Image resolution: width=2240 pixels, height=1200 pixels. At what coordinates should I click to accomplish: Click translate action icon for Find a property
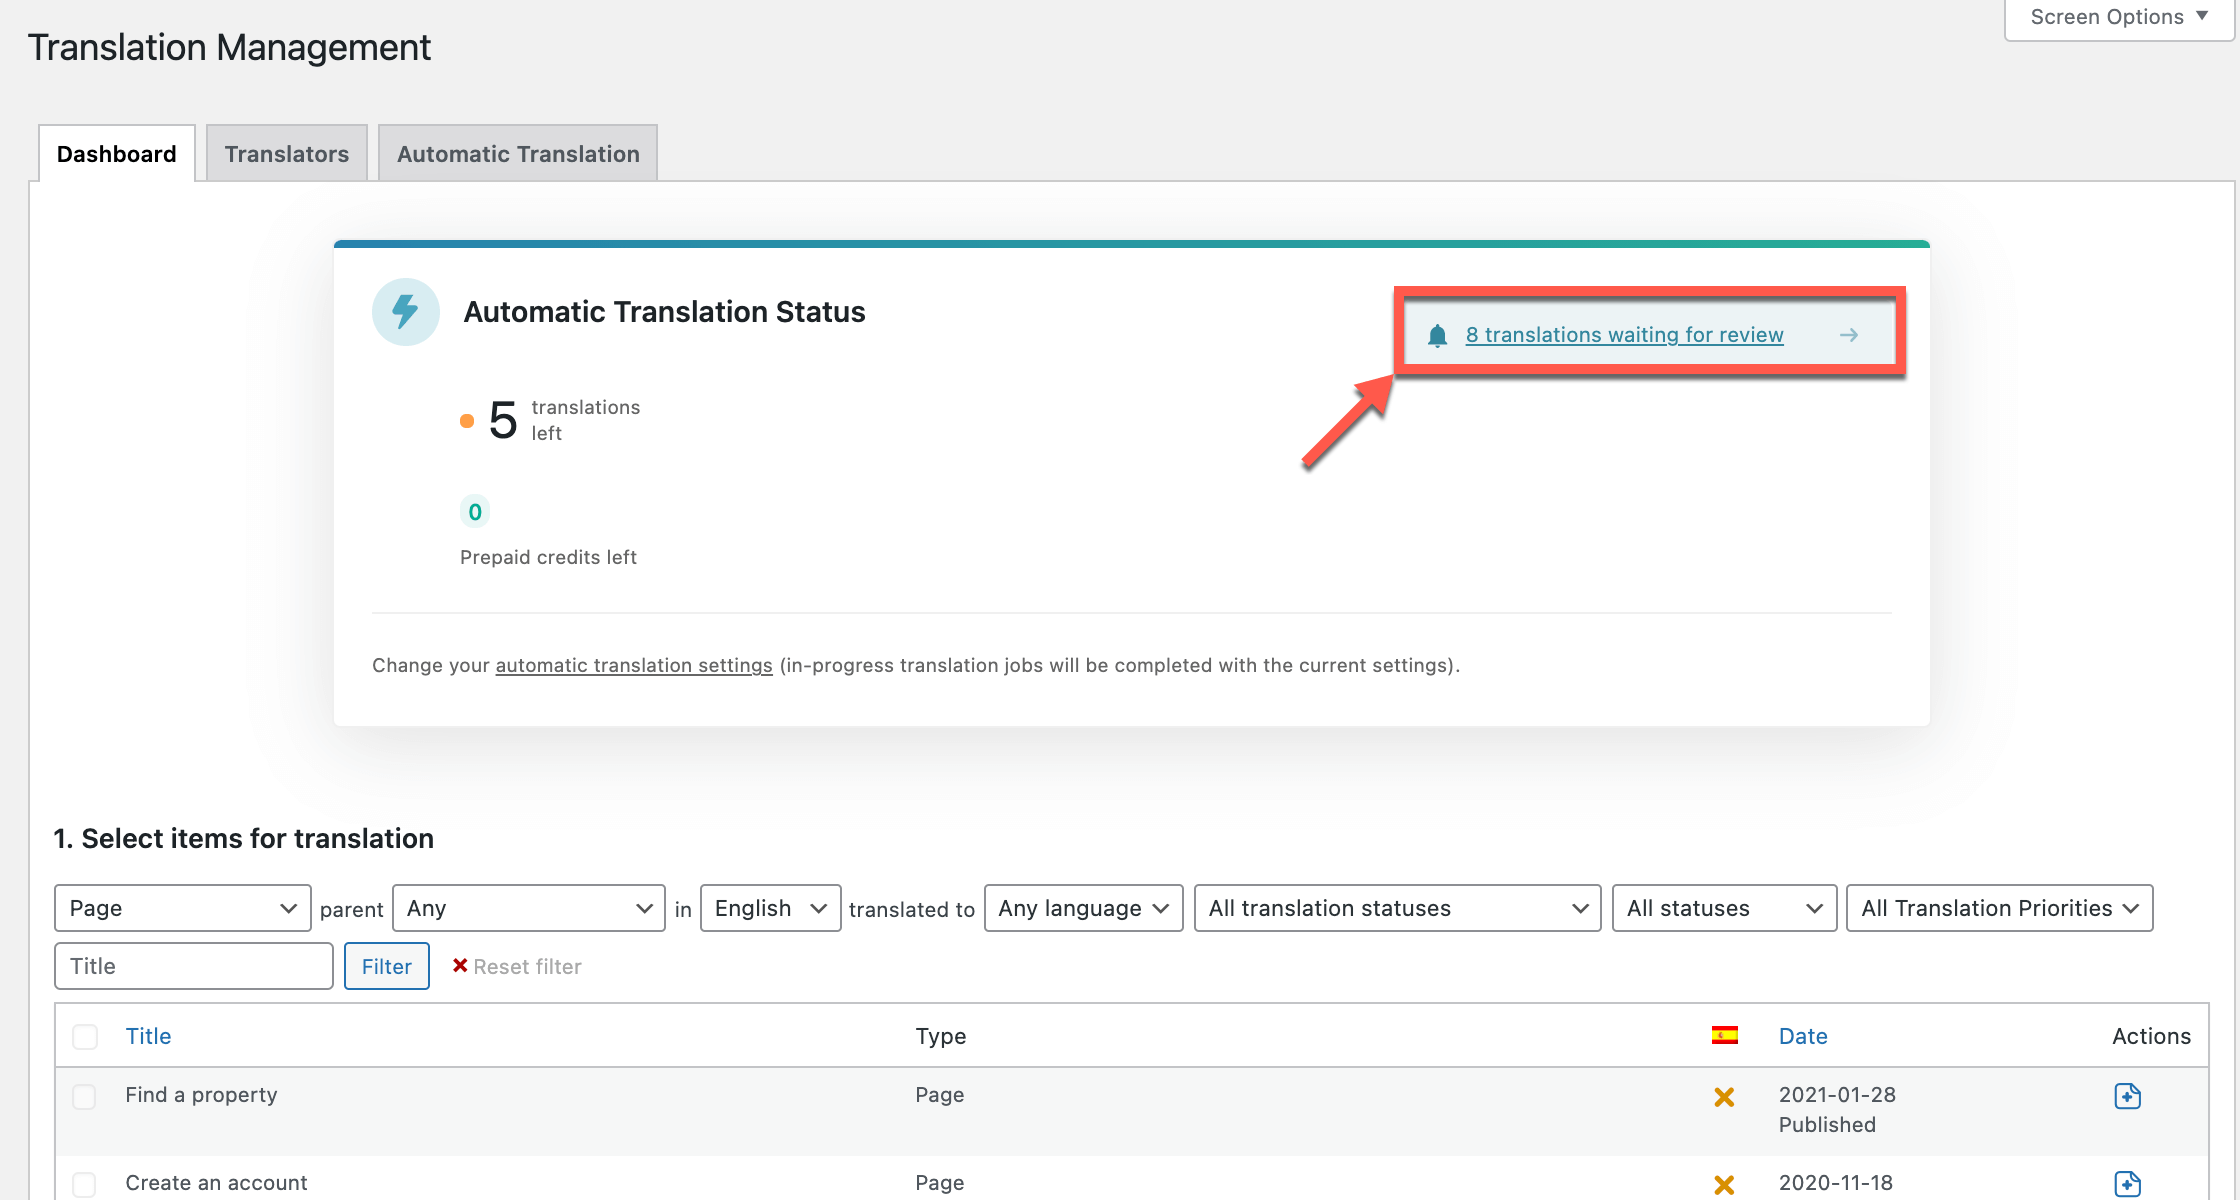click(2127, 1096)
